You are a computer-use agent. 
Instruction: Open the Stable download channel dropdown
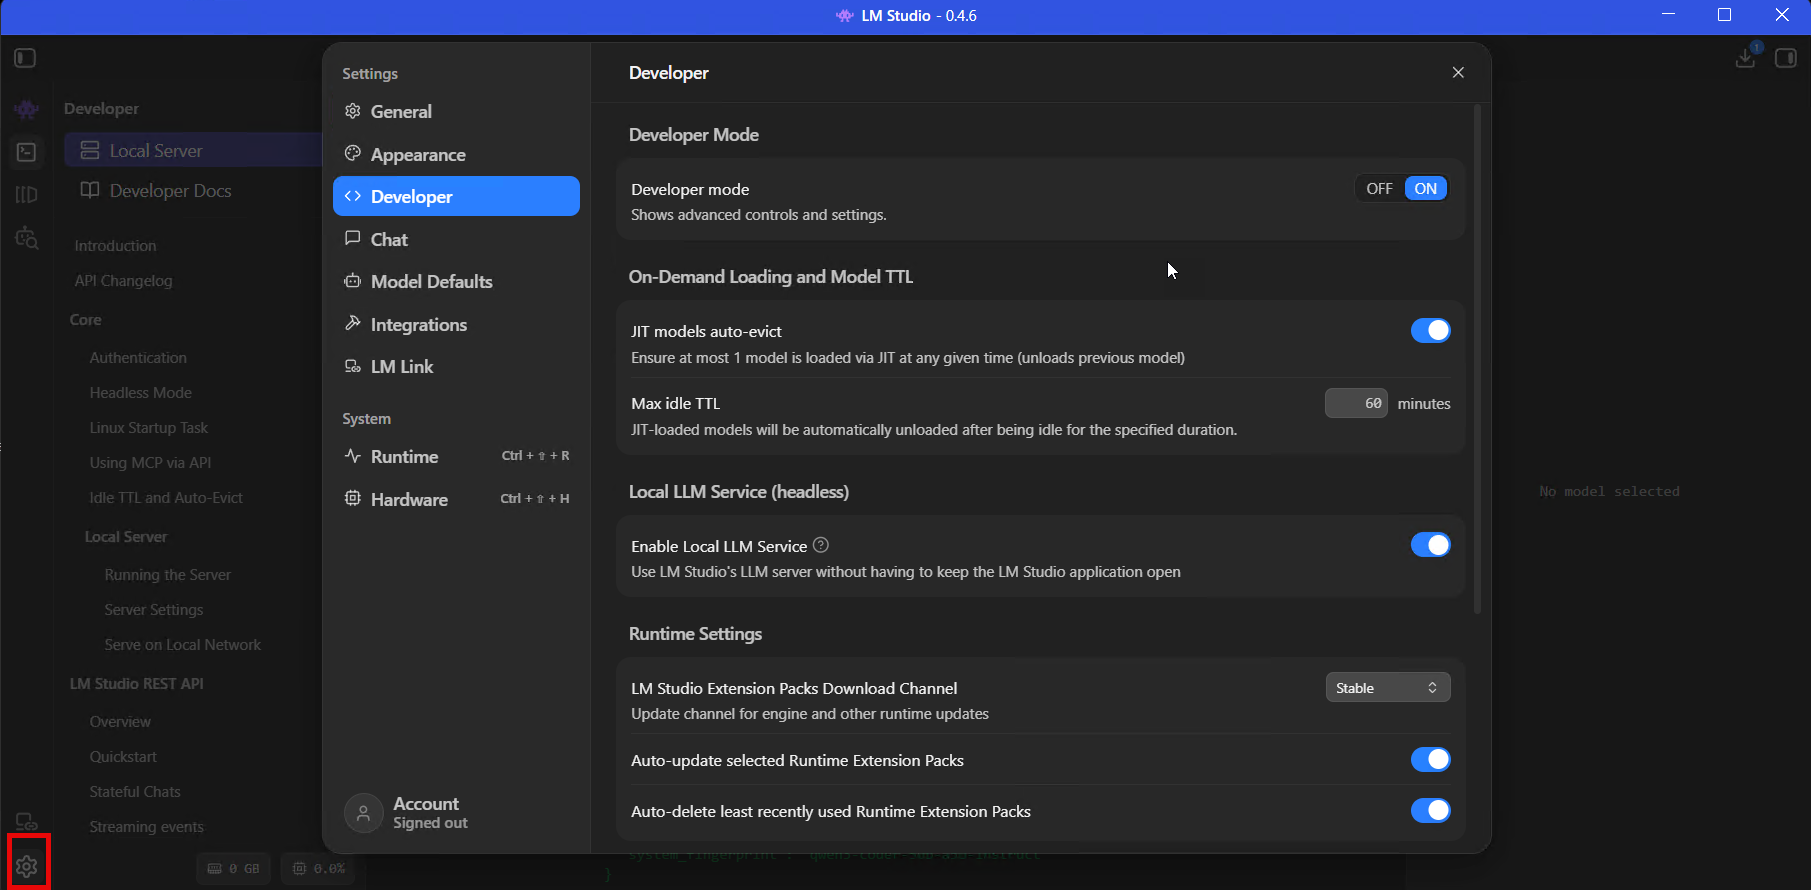pyautogui.click(x=1388, y=687)
